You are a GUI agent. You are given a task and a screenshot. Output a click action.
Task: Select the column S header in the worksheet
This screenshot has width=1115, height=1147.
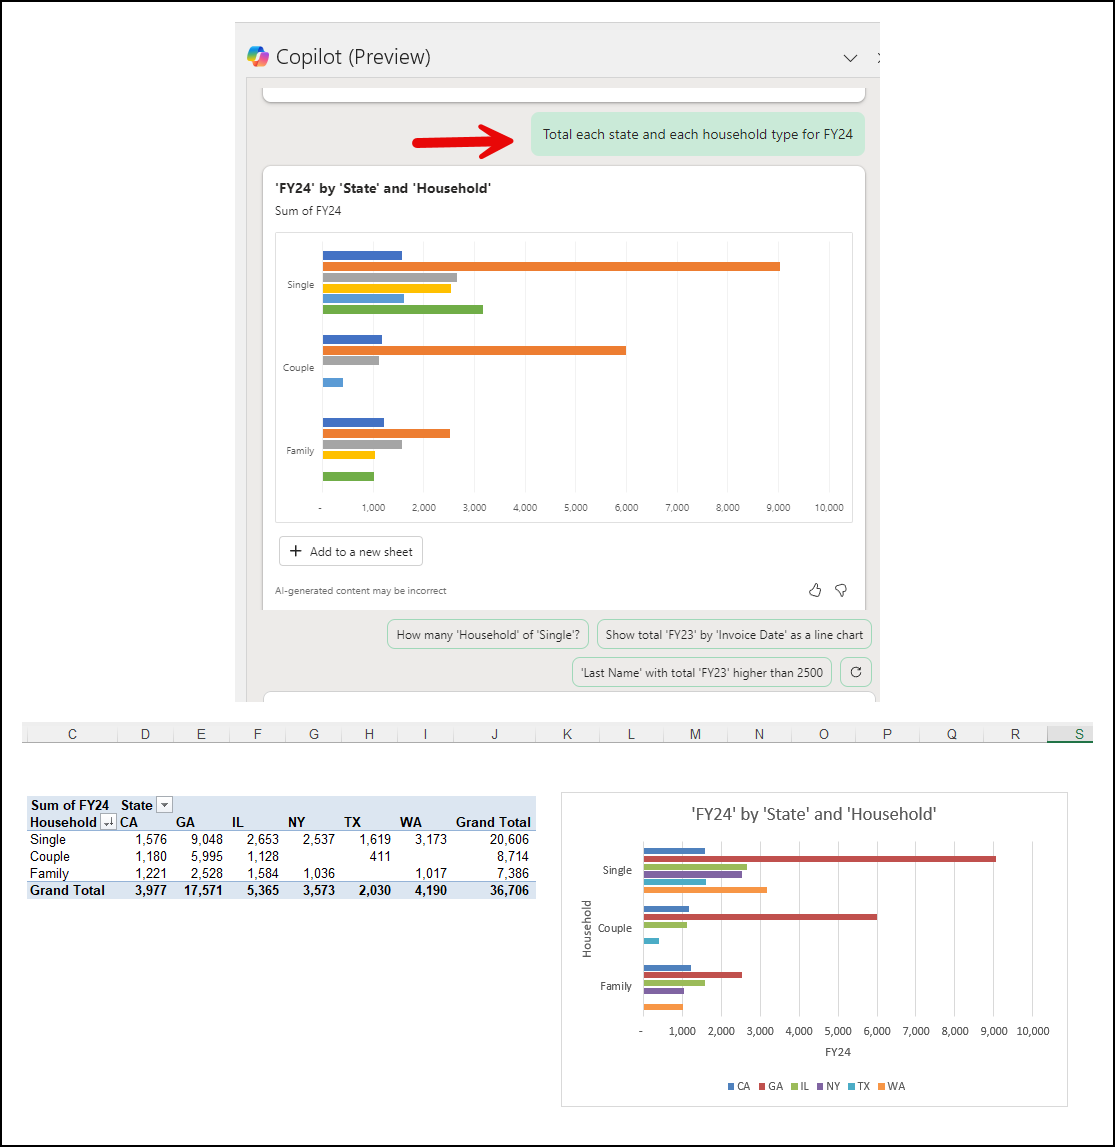pos(1078,733)
